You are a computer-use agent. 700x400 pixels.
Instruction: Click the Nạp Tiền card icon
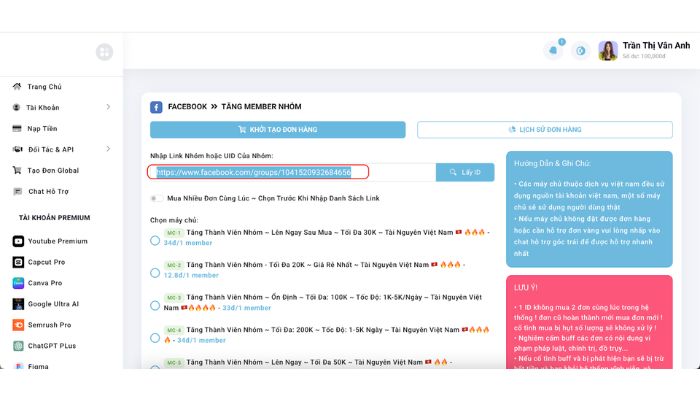[17, 128]
